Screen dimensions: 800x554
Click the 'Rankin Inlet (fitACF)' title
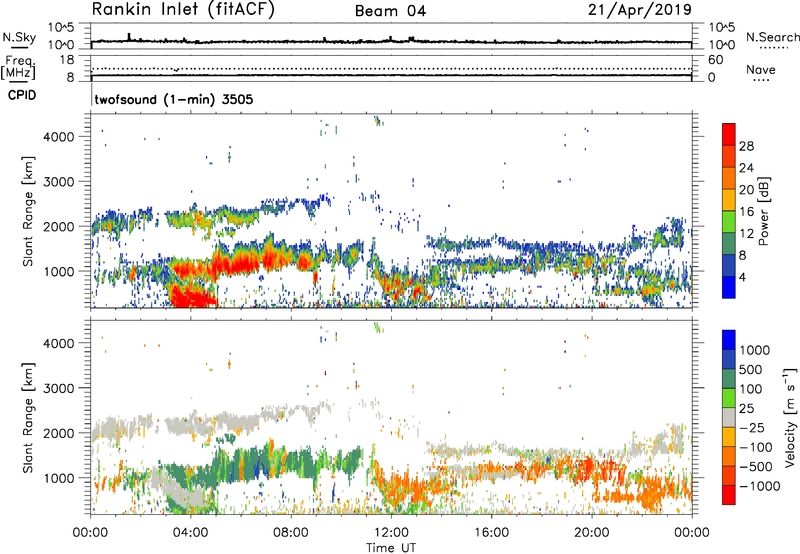click(x=183, y=9)
